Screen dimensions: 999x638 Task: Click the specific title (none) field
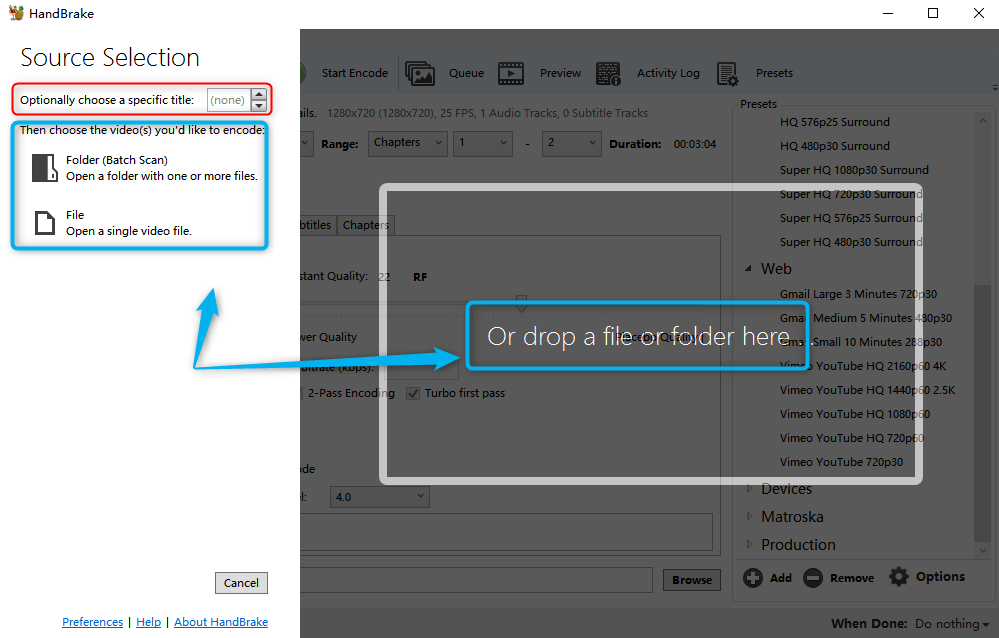pos(229,100)
